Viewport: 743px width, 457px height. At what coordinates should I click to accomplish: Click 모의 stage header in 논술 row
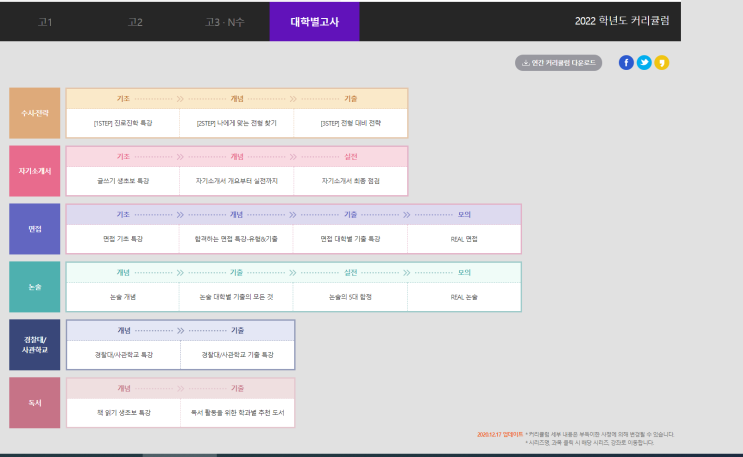point(464,272)
